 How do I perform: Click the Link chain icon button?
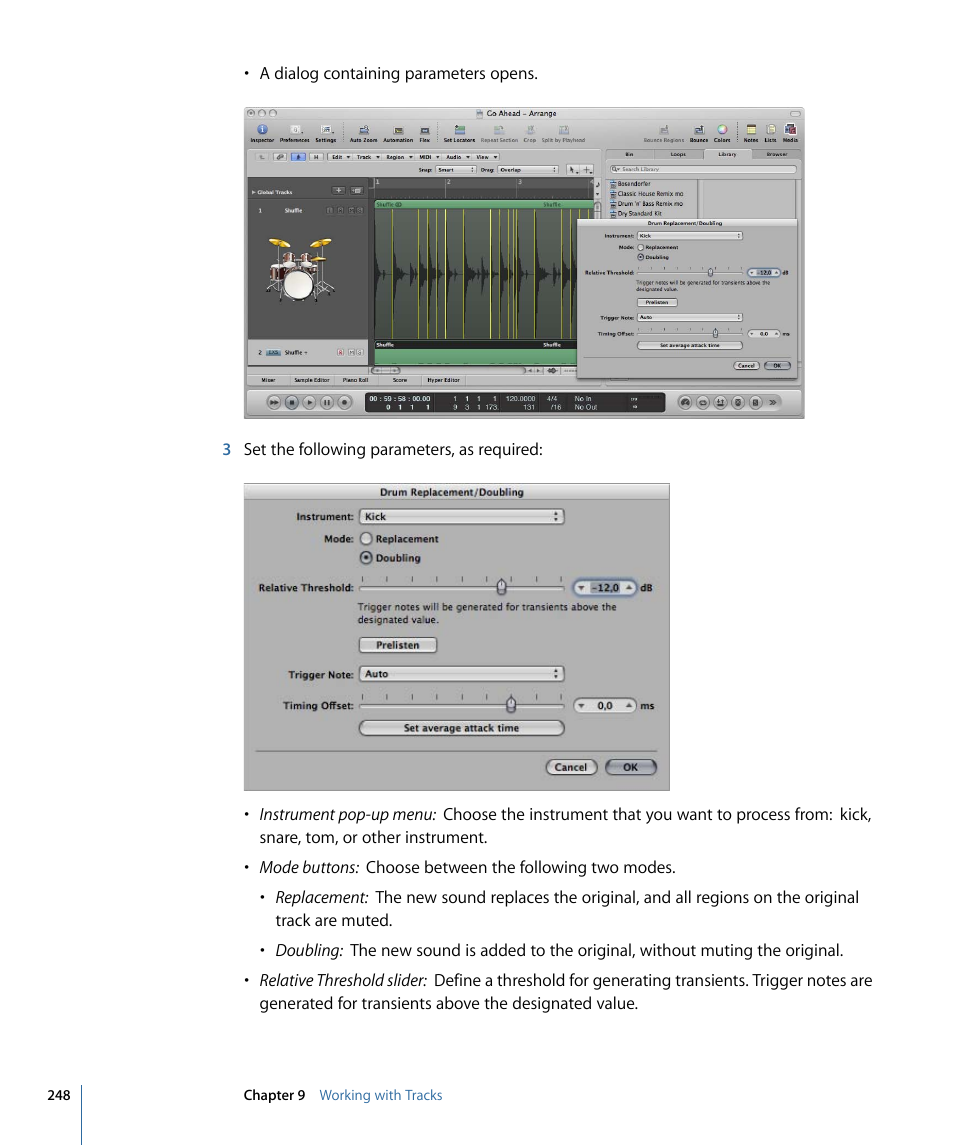(280, 157)
